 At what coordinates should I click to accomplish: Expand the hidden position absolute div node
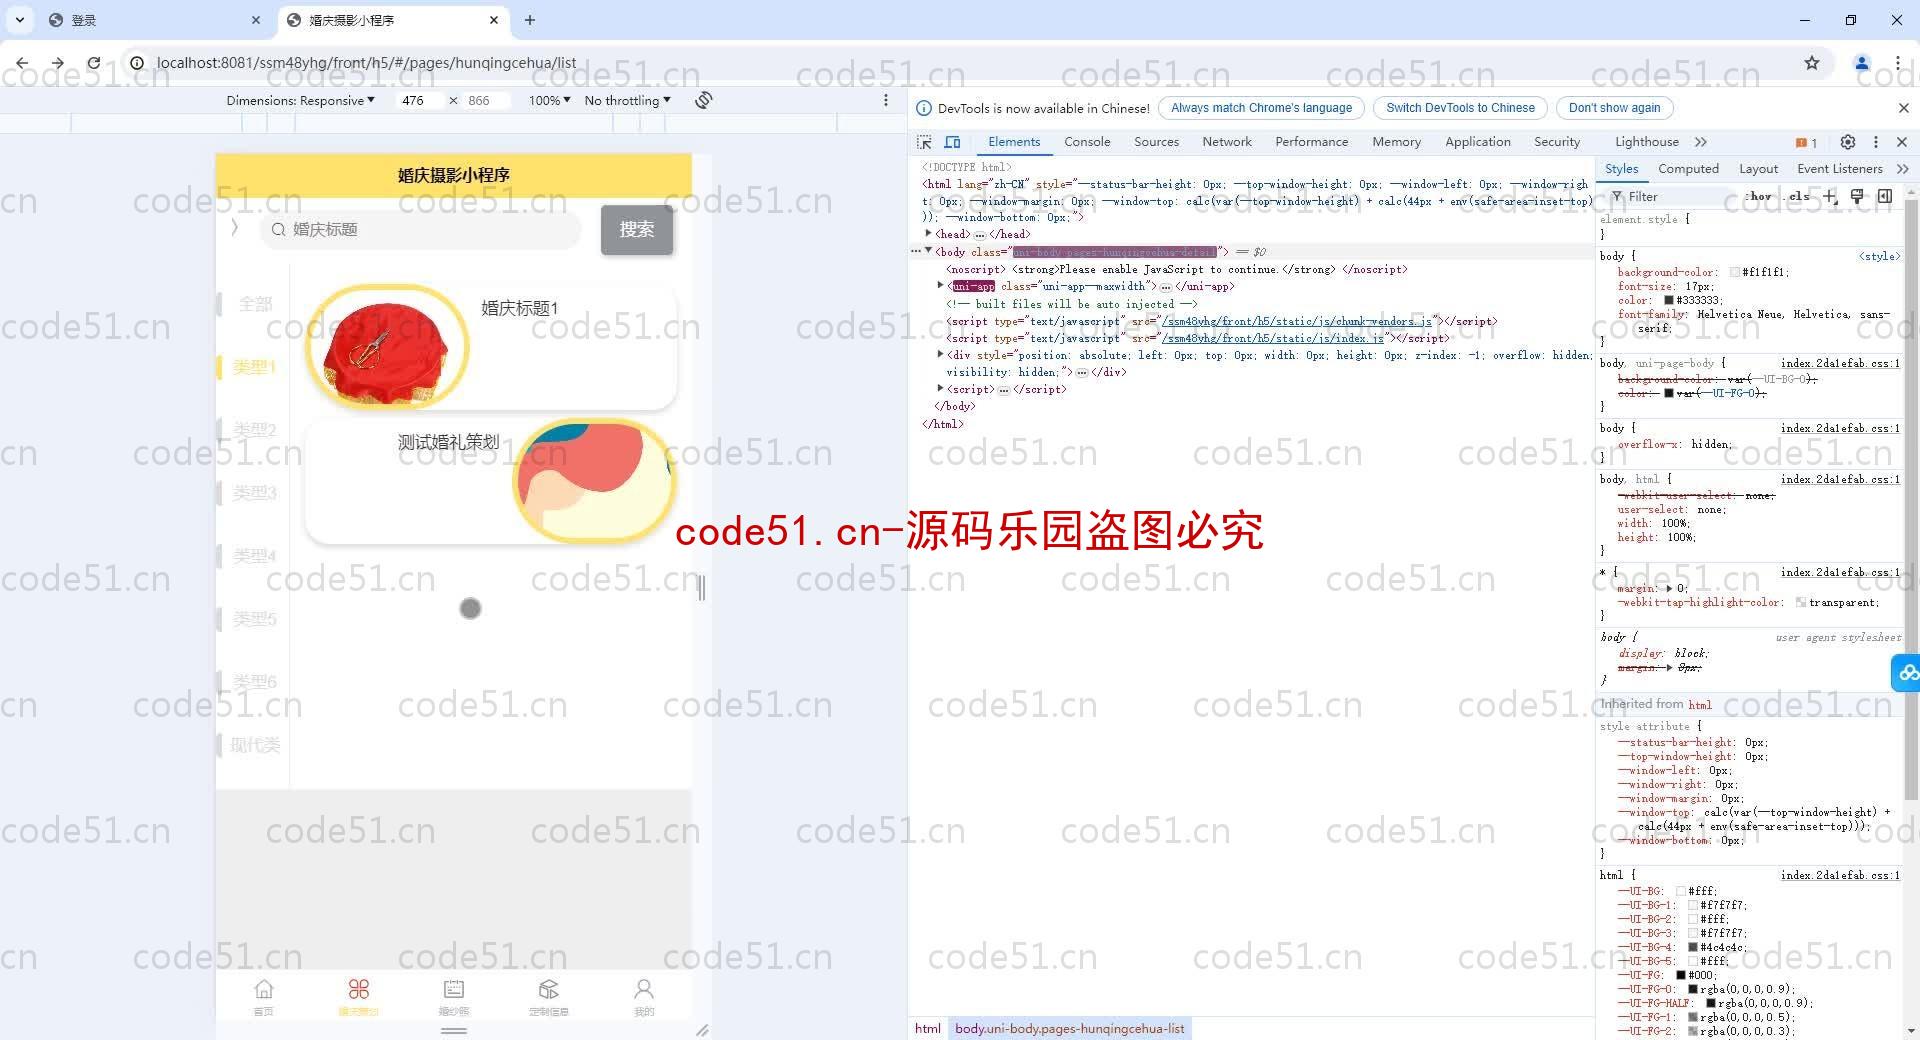click(x=940, y=355)
